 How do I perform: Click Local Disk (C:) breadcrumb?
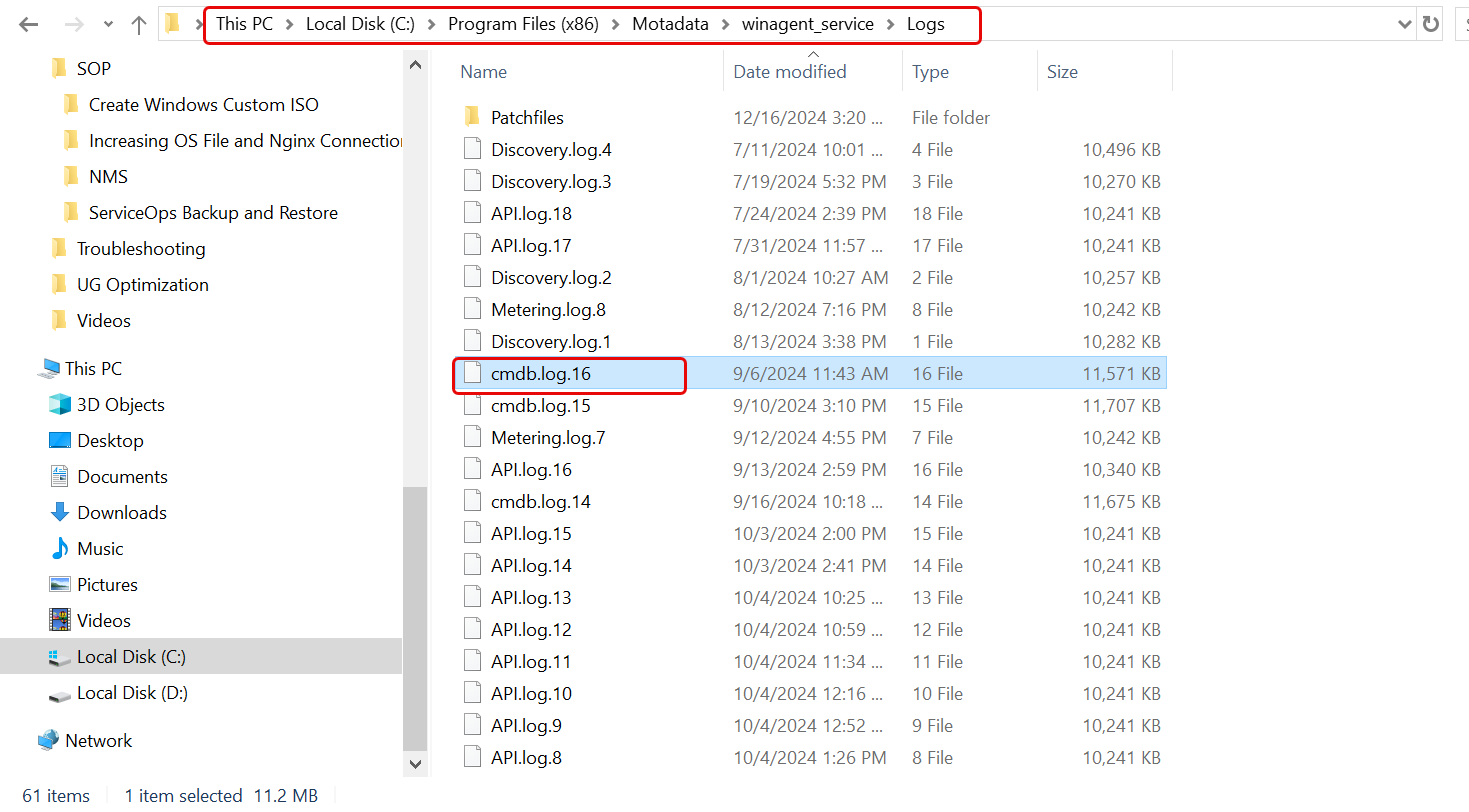[x=360, y=24]
